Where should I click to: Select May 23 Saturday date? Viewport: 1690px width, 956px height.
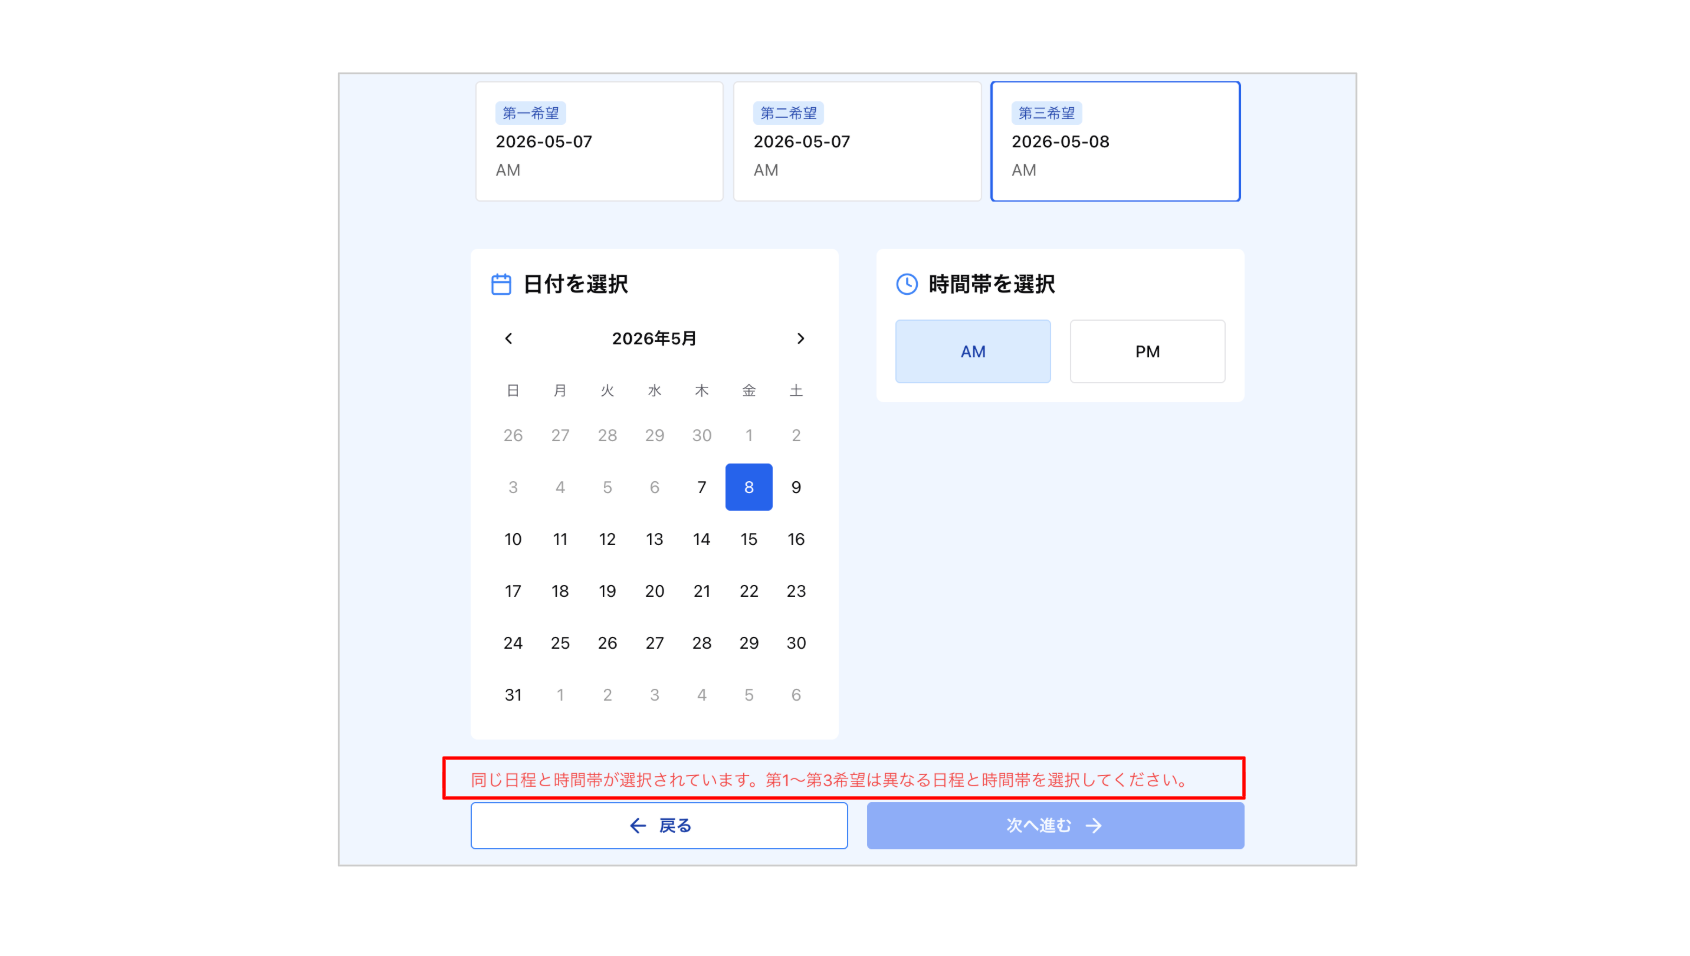tap(796, 591)
